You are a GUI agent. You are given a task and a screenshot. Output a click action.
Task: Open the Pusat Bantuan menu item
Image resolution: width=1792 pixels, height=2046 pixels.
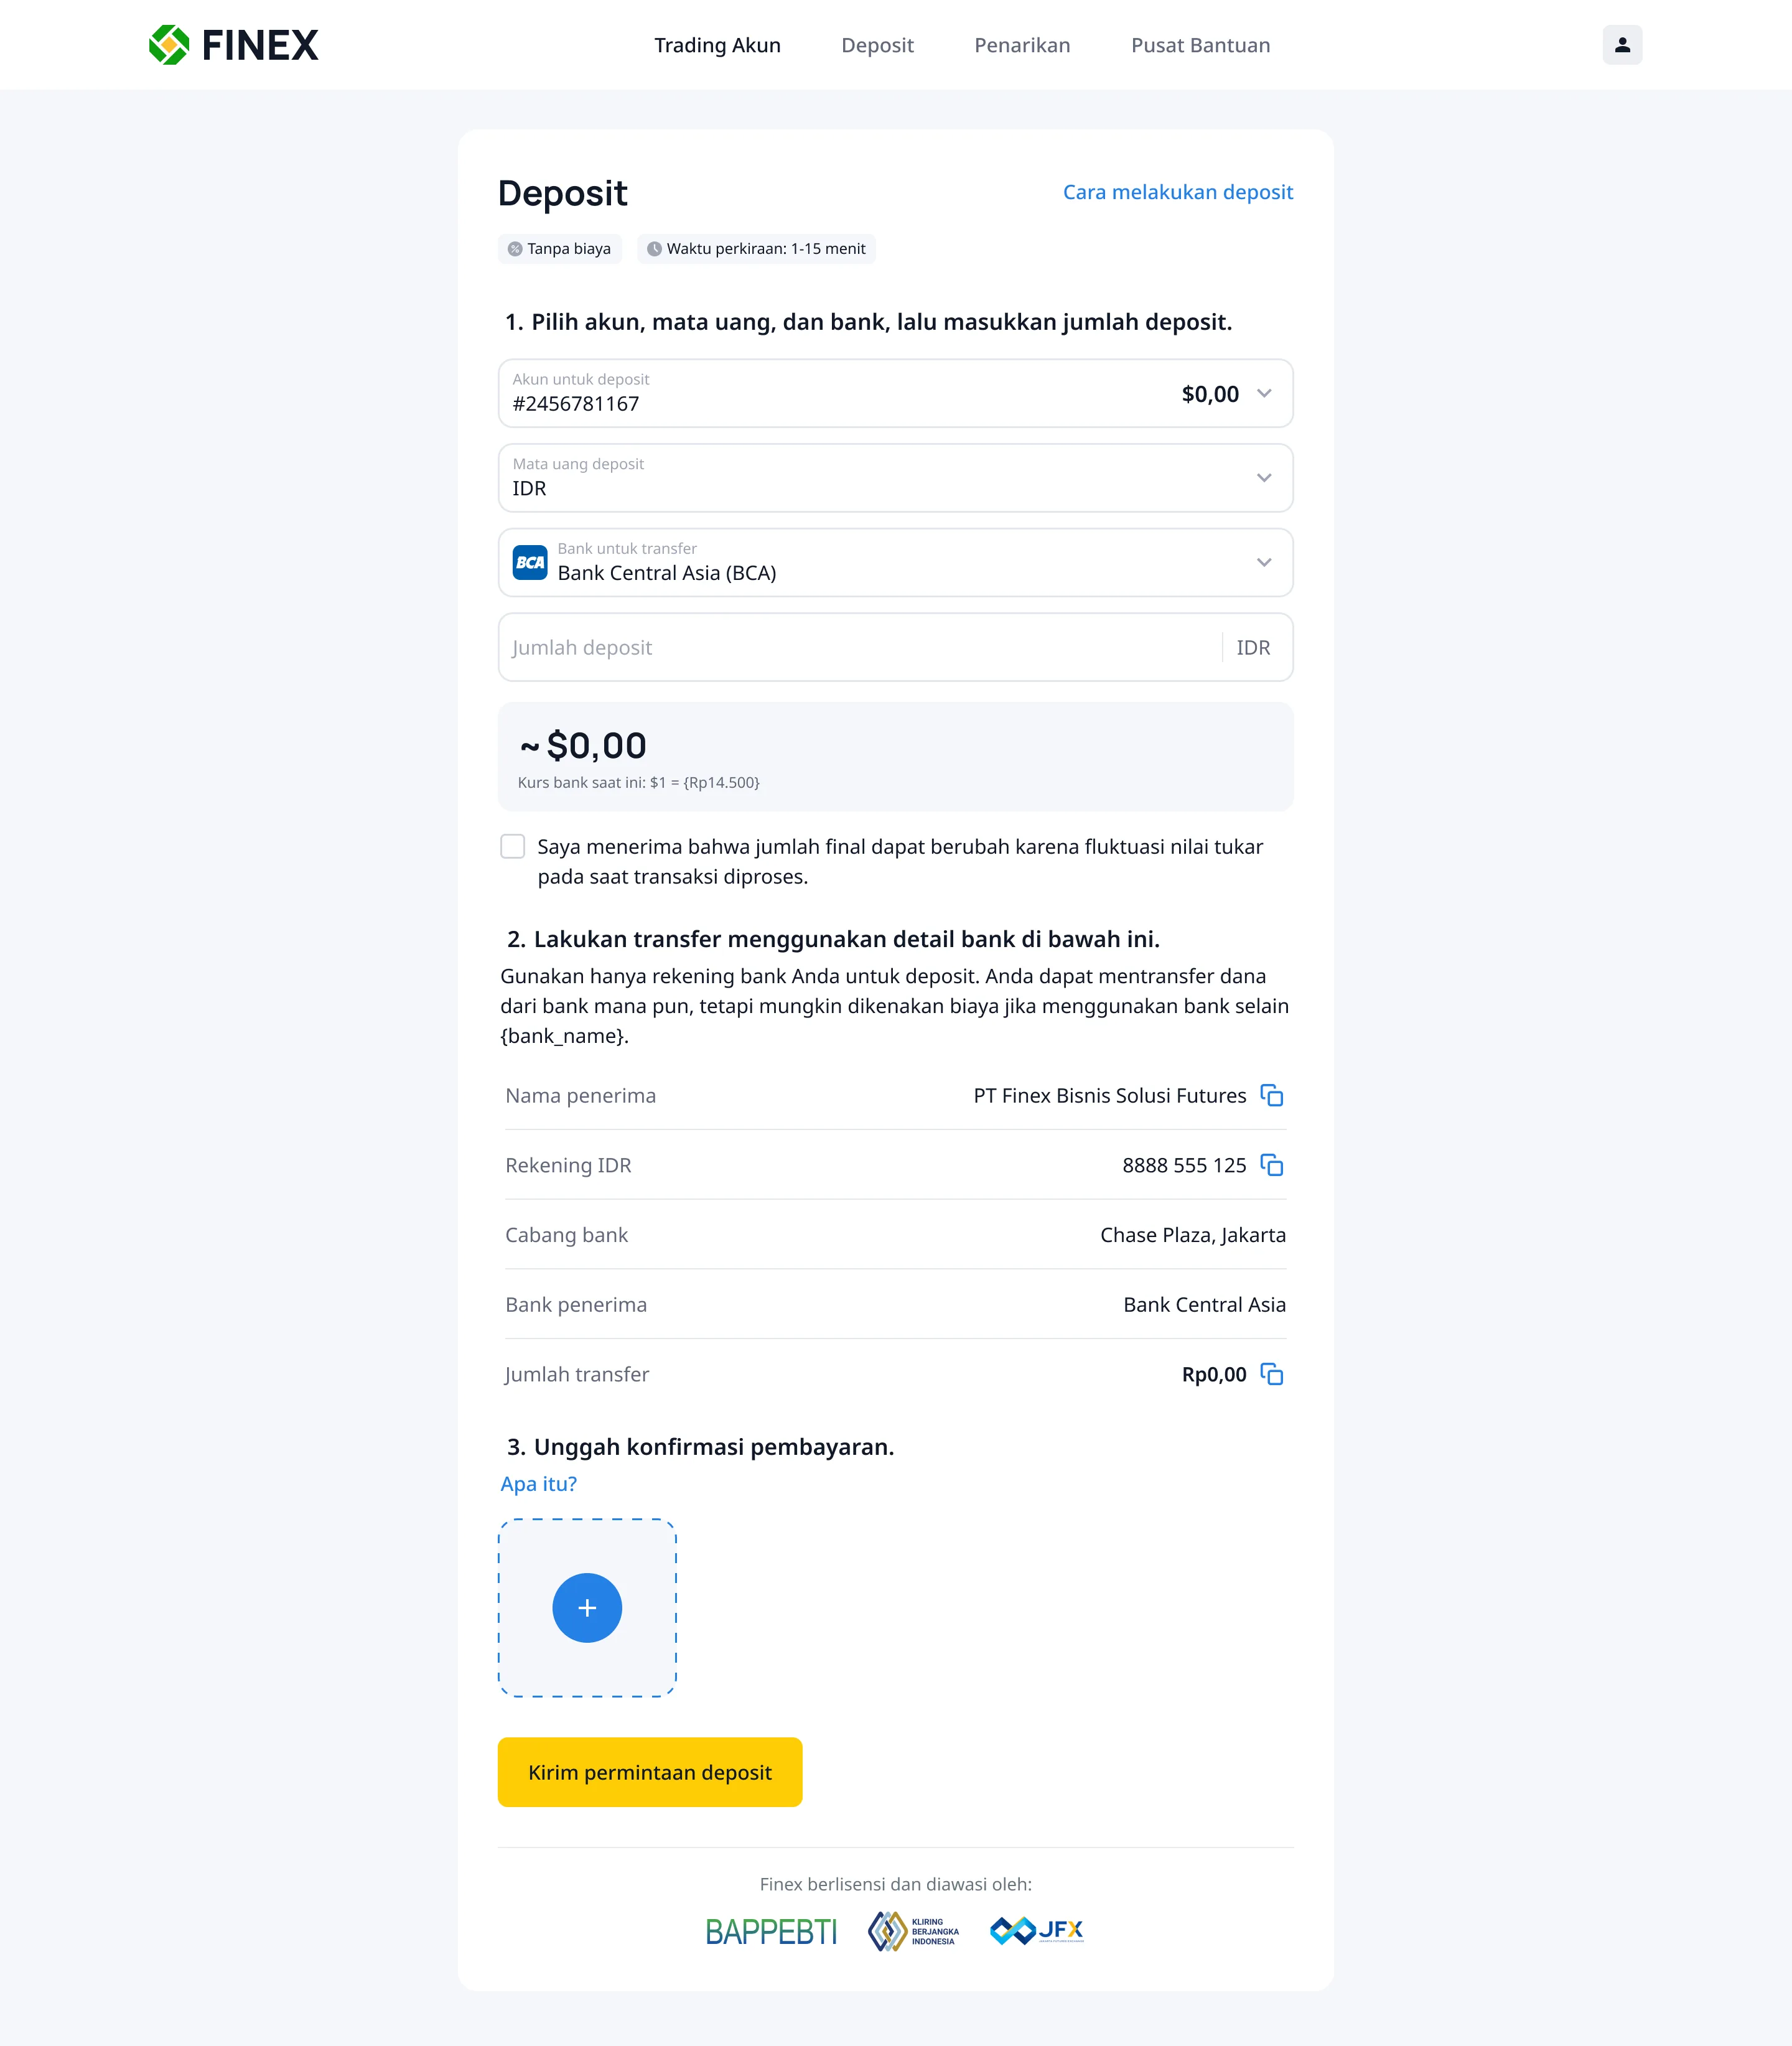click(x=1199, y=44)
